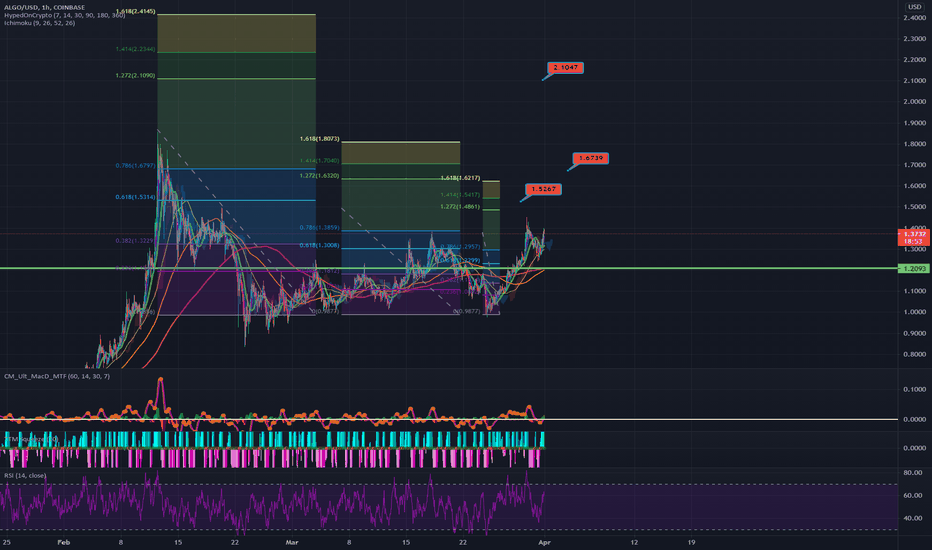The width and height of the screenshot is (932, 550).
Task: Select the 1.414(2.2344) Fibonacci level label
Action: coord(136,49)
